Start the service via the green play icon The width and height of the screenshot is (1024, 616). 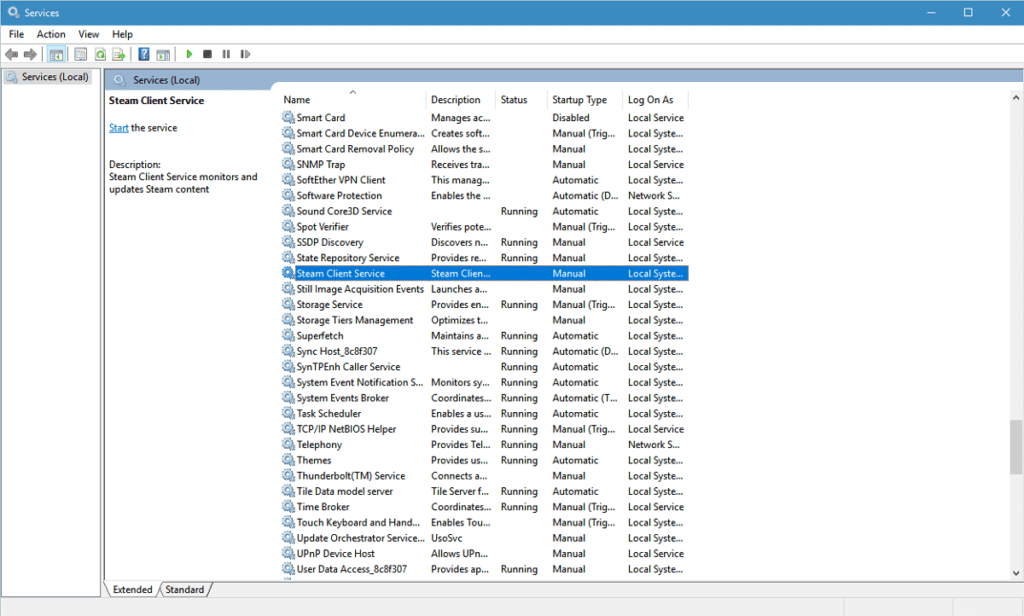coord(189,54)
